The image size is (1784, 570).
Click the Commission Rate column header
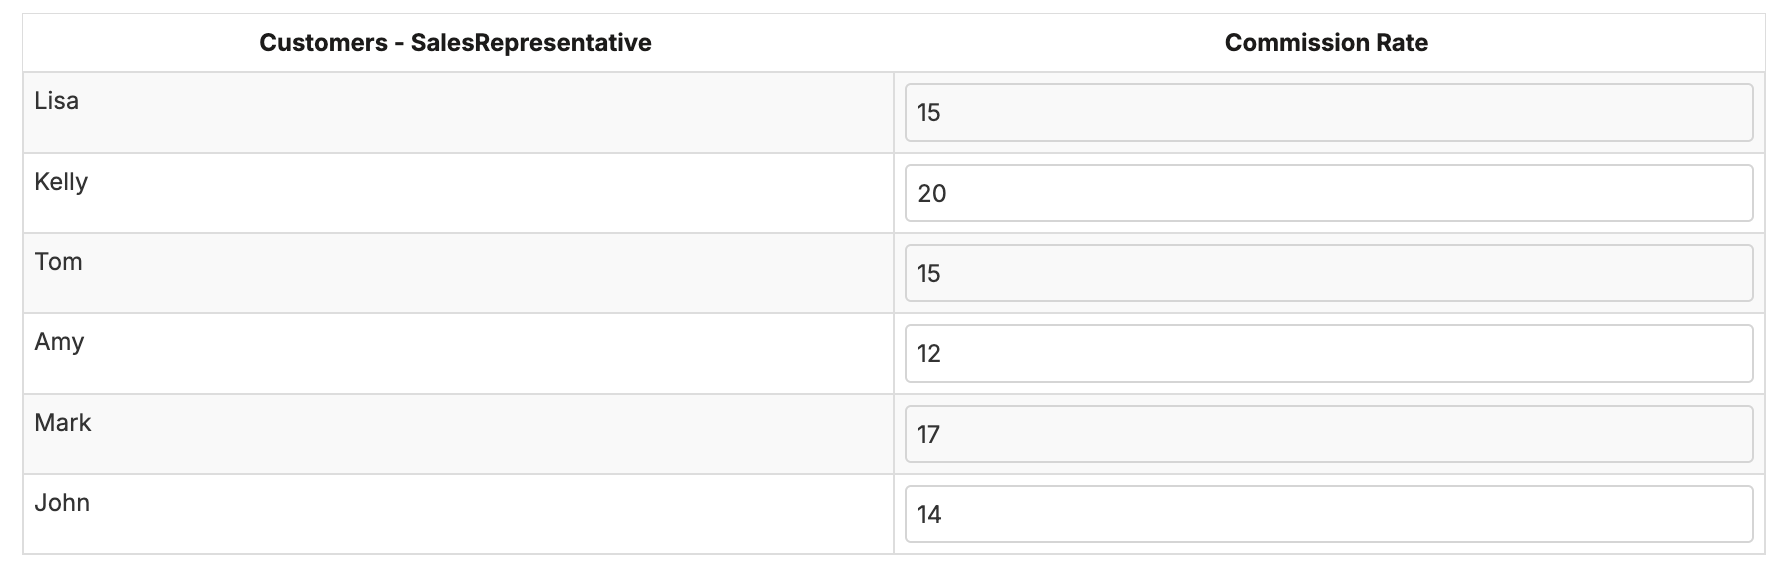[x=1326, y=43]
